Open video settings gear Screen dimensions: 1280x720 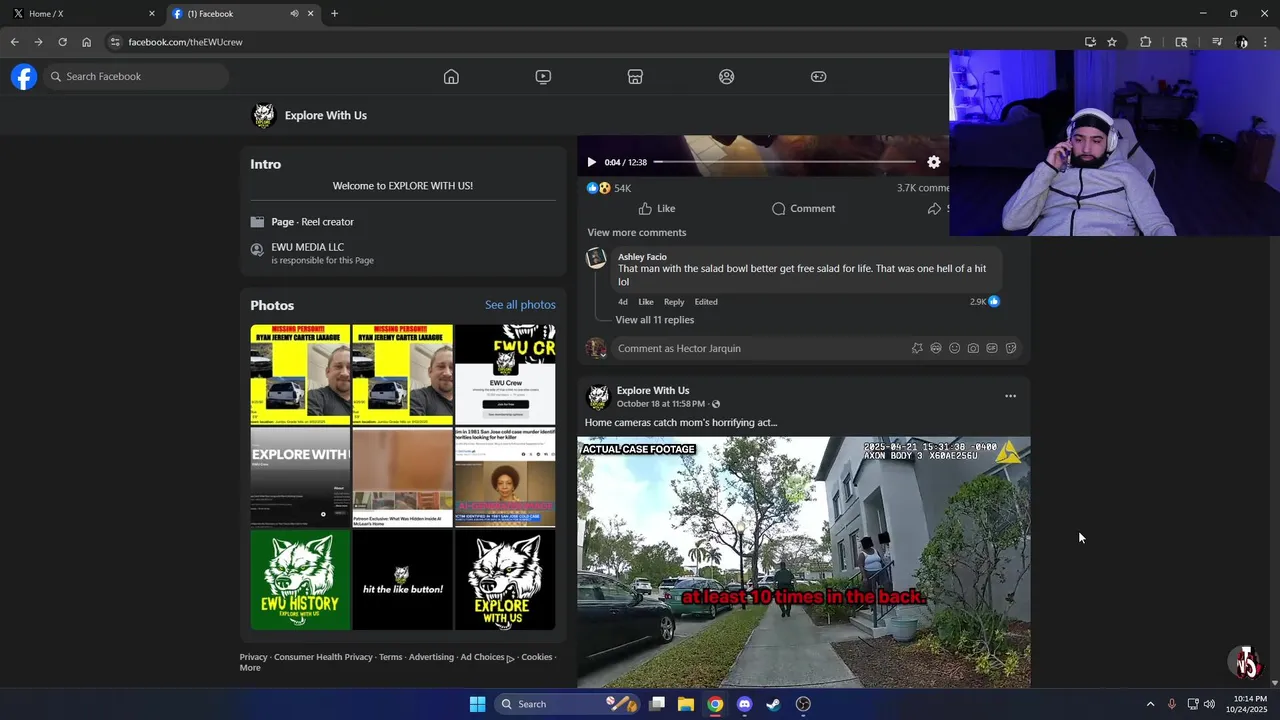(x=933, y=162)
